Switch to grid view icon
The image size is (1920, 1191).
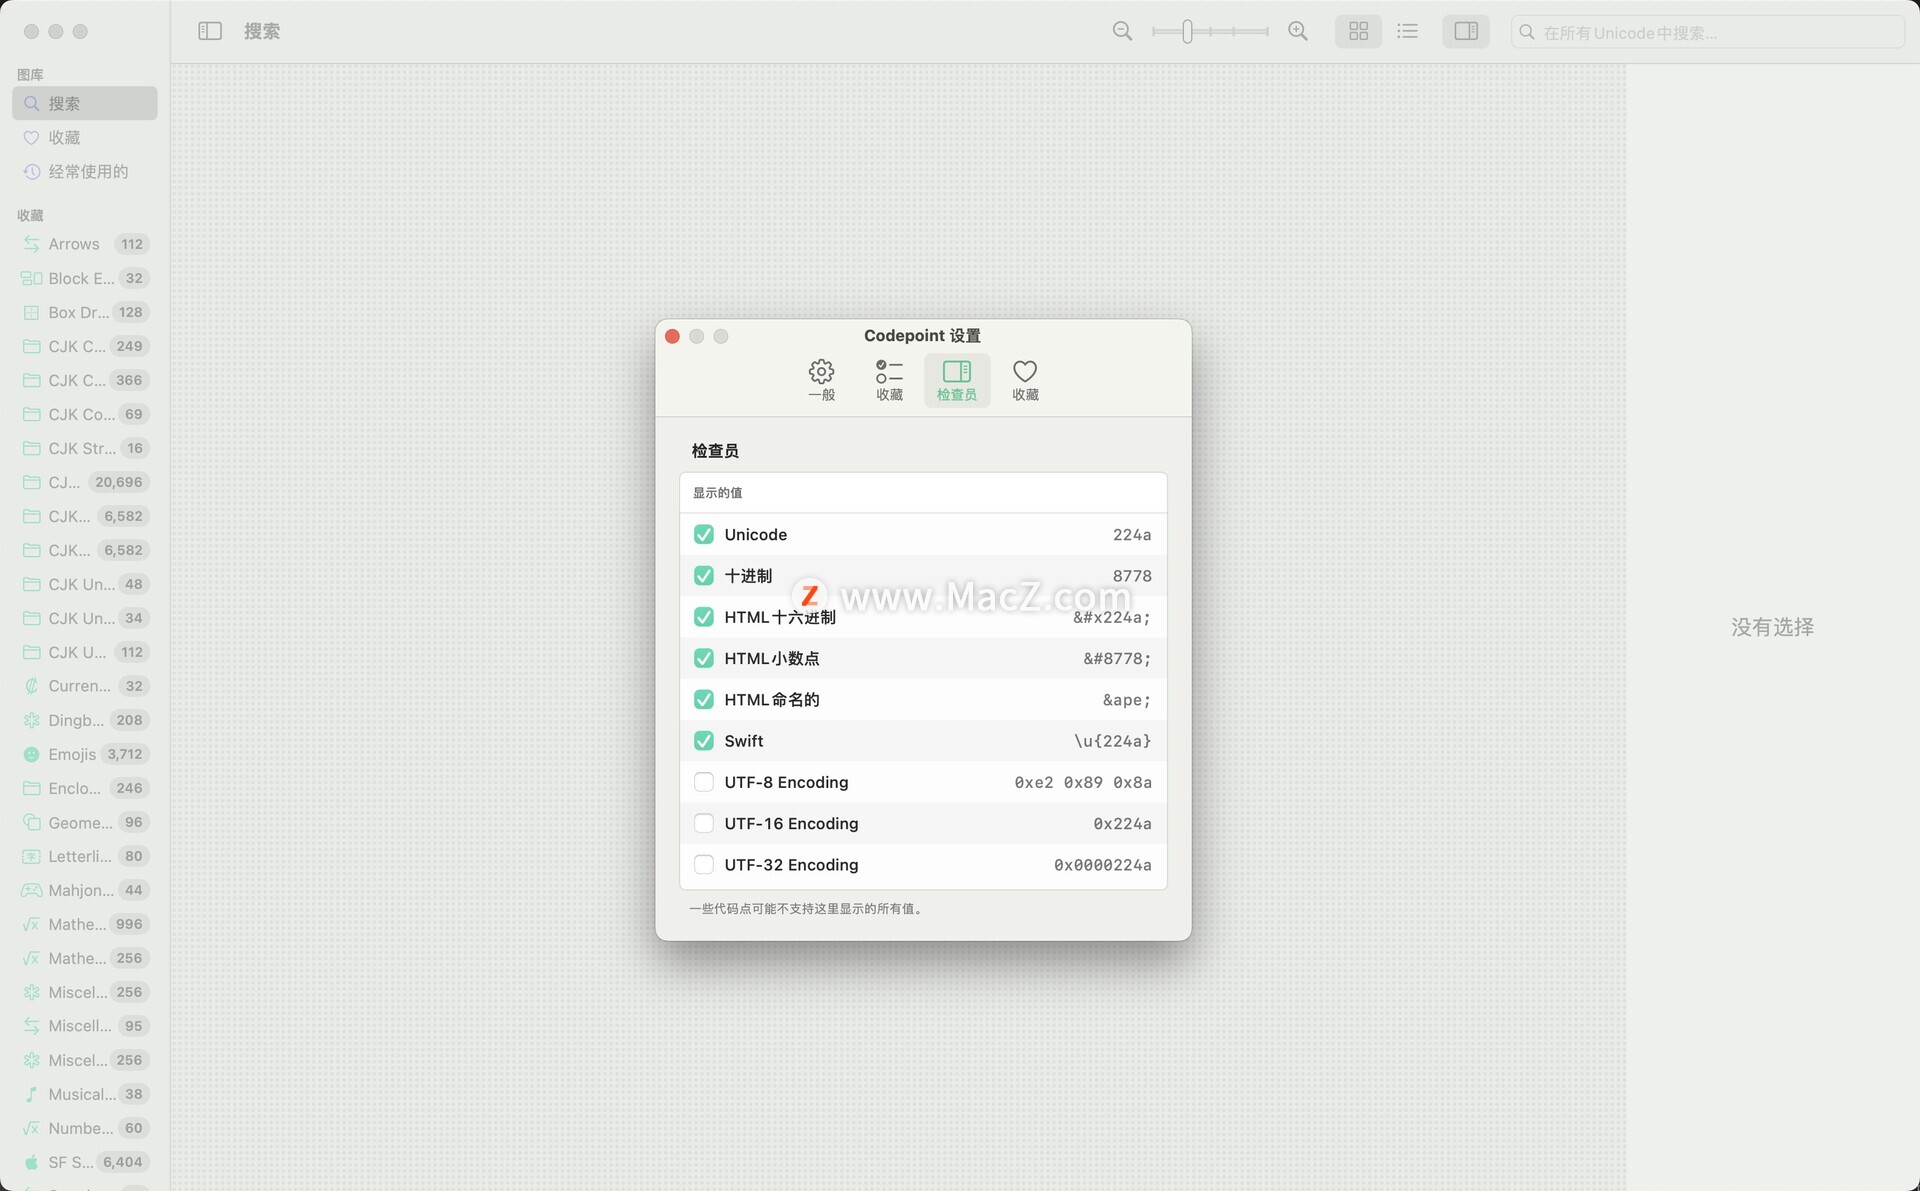(x=1358, y=31)
